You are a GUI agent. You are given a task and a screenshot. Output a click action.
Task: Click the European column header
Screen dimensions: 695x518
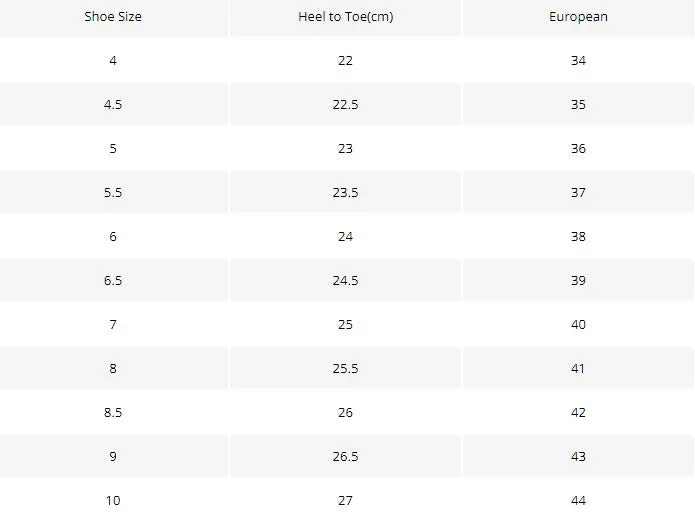[x=578, y=17]
